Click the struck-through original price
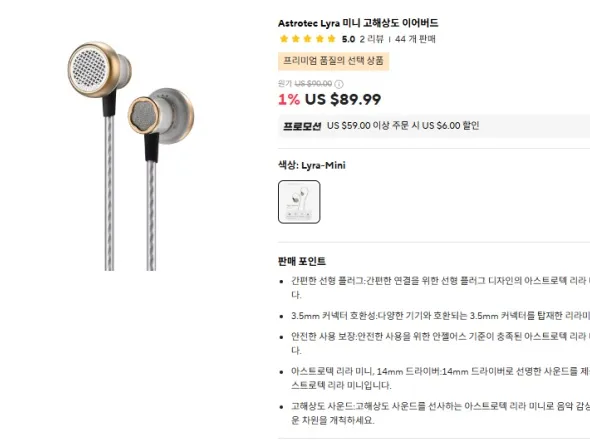Screen dimensions: 590x442 click(313, 84)
